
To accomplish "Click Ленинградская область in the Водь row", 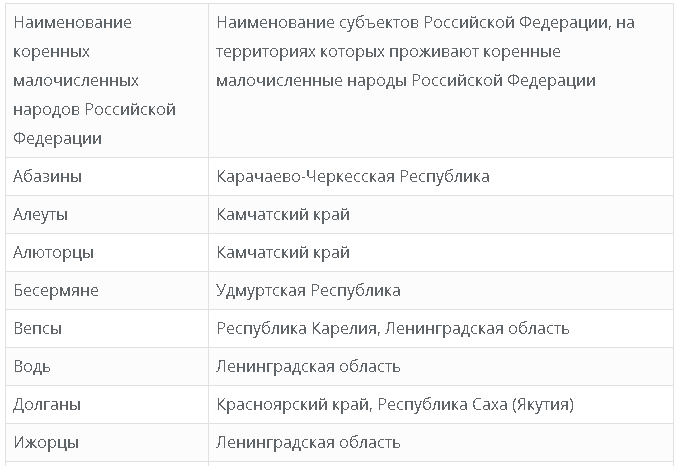I will click(x=308, y=367).
